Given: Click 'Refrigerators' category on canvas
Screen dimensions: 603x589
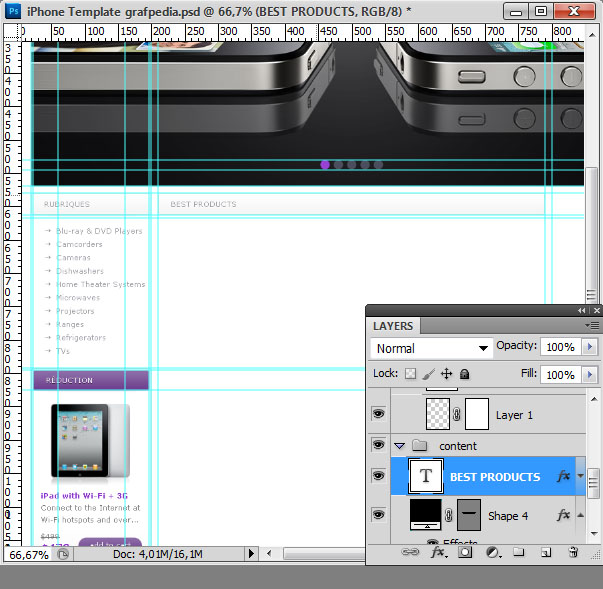Looking at the screenshot, I should coord(81,338).
